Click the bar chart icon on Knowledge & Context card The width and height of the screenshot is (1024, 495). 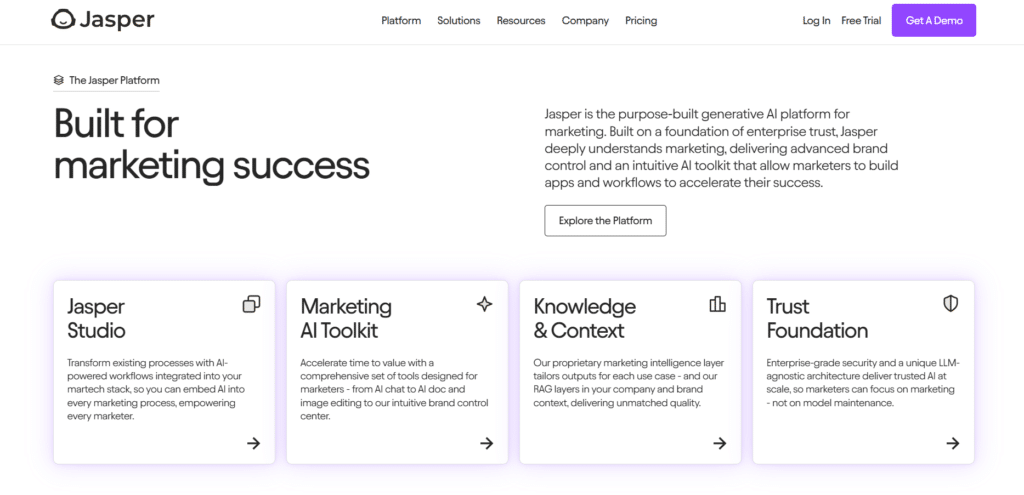pos(717,304)
